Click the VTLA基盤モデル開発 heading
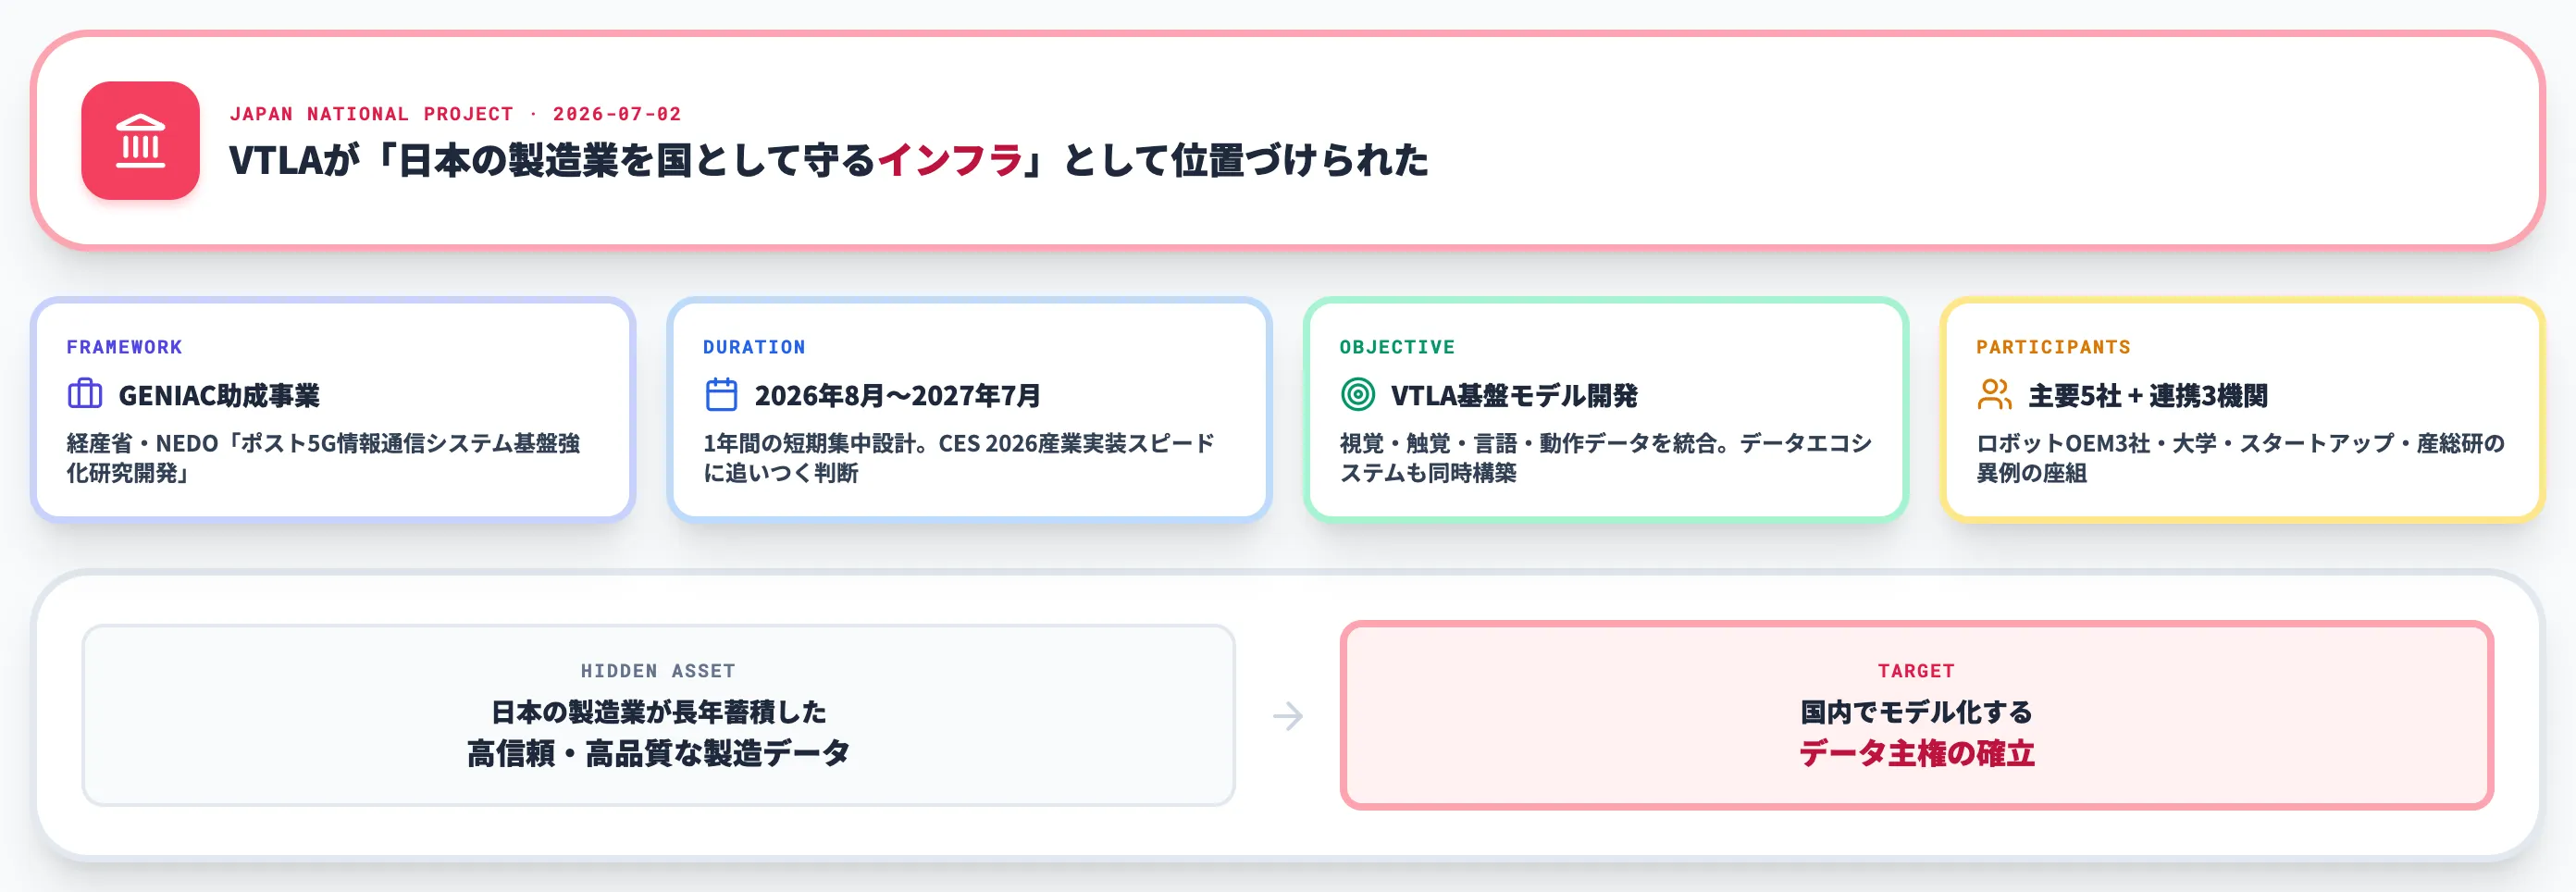Viewport: 2576px width, 892px height. (1514, 395)
